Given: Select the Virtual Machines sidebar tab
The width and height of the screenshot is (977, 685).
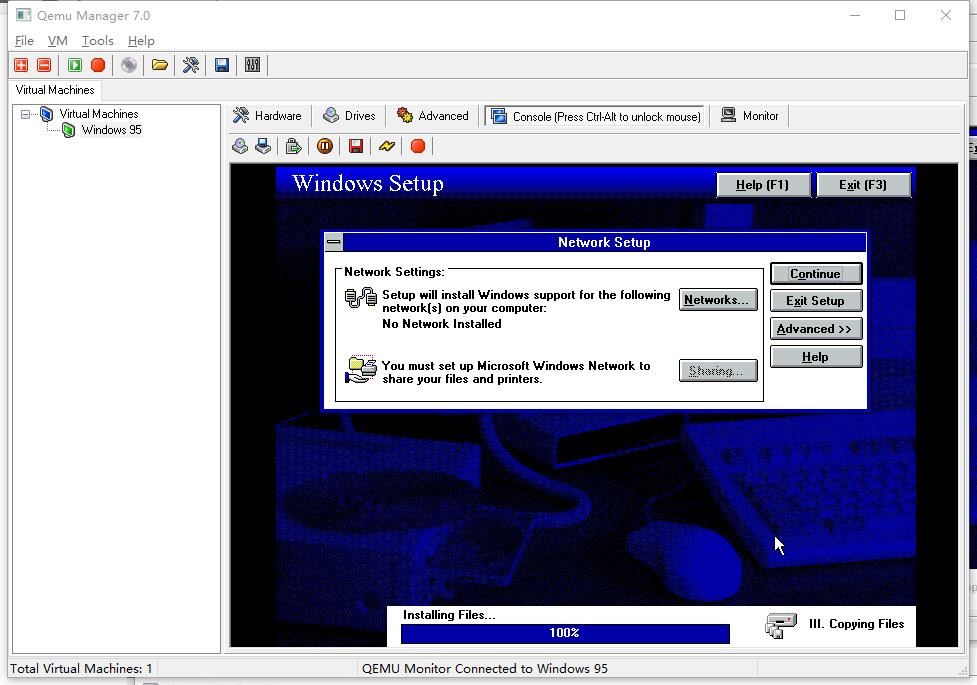Looking at the screenshot, I should [55, 90].
